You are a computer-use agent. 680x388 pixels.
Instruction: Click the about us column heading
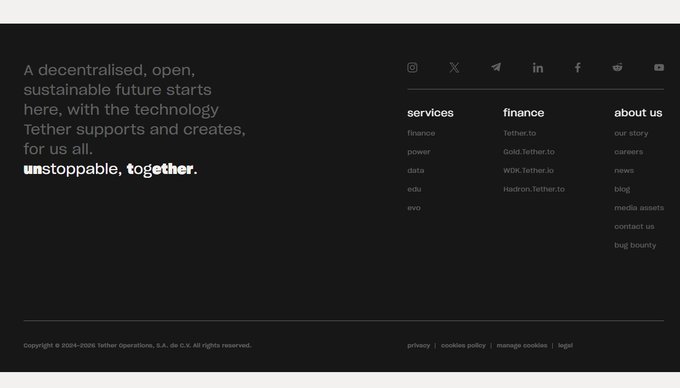(x=638, y=113)
